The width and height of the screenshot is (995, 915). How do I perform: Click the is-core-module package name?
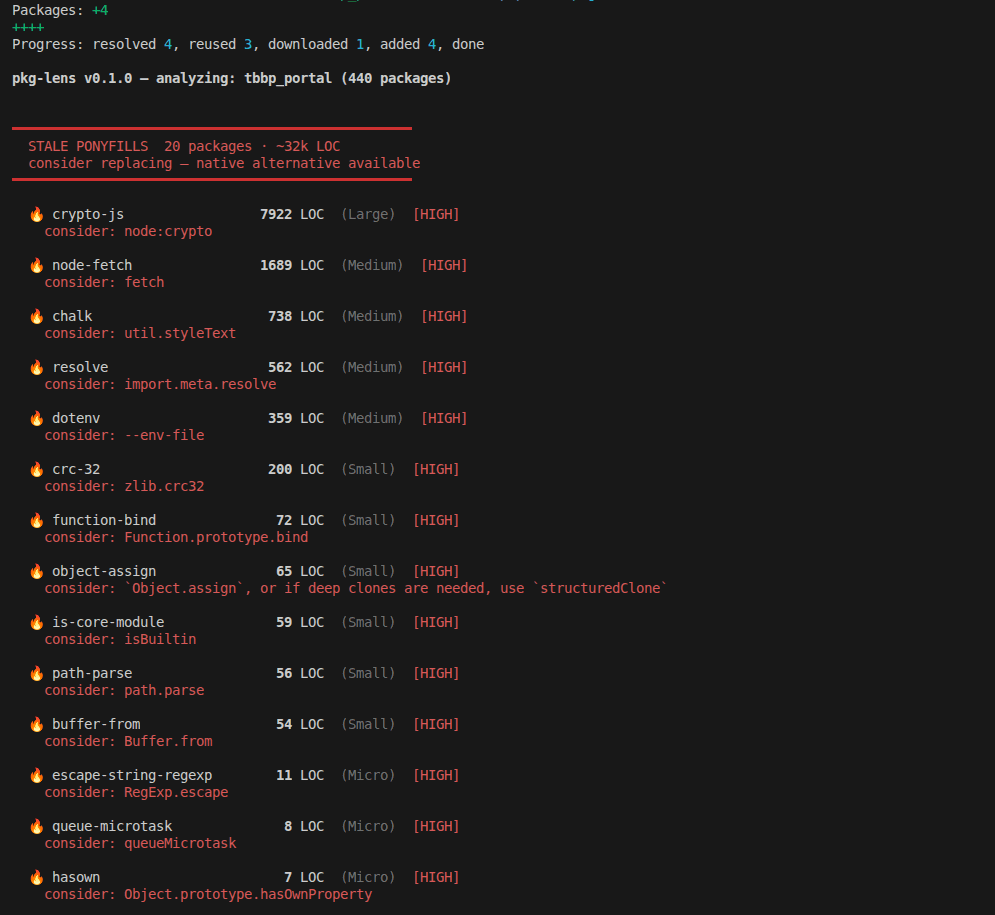tap(108, 622)
